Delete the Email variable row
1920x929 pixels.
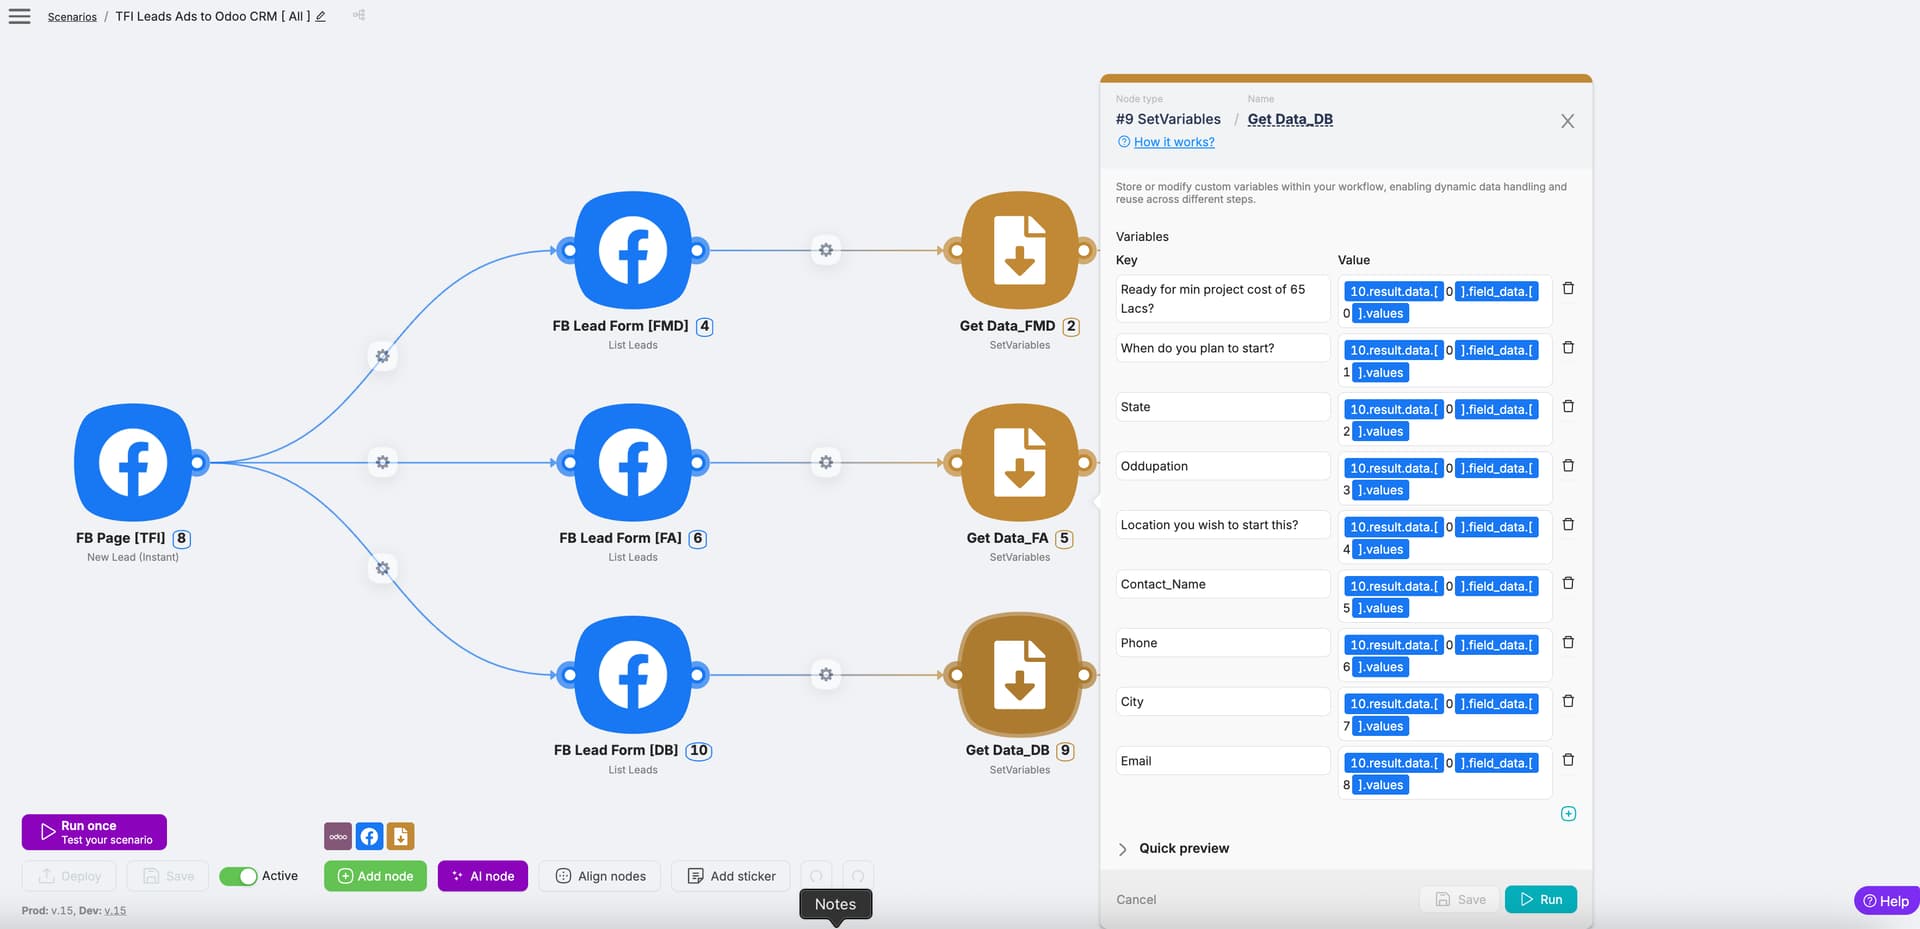pyautogui.click(x=1568, y=760)
